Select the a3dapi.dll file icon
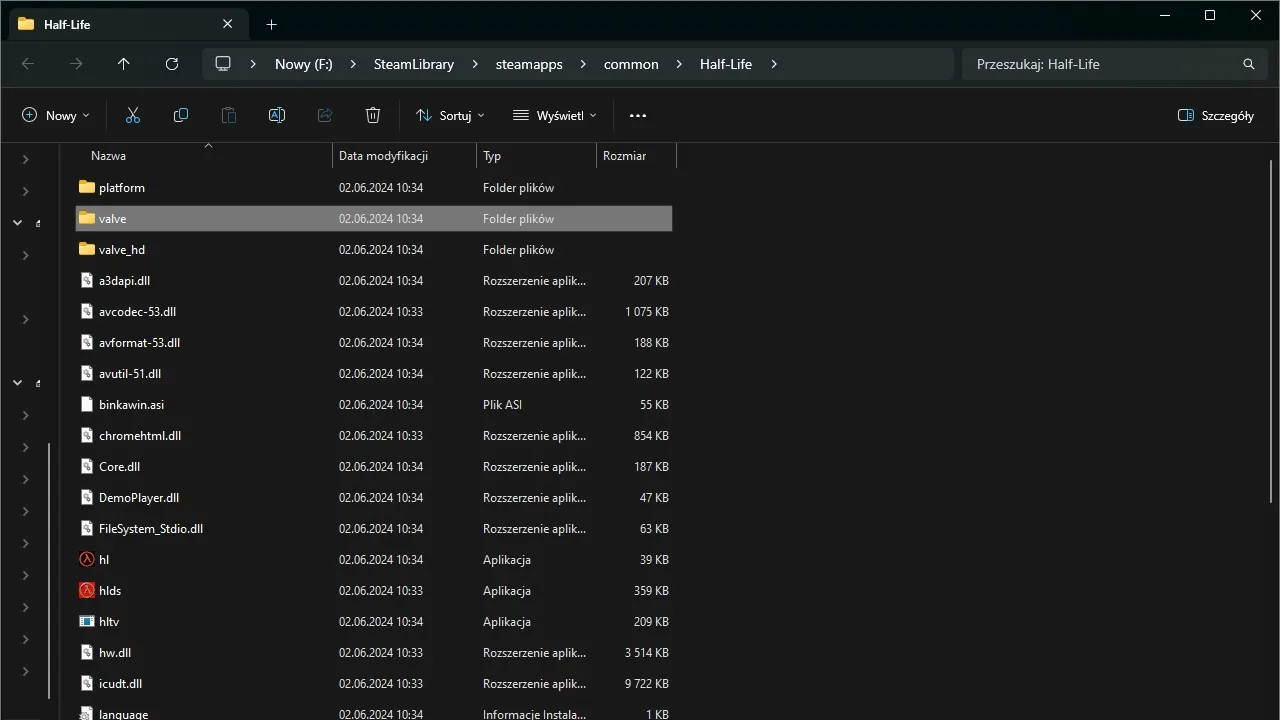1280x720 pixels. (87, 281)
